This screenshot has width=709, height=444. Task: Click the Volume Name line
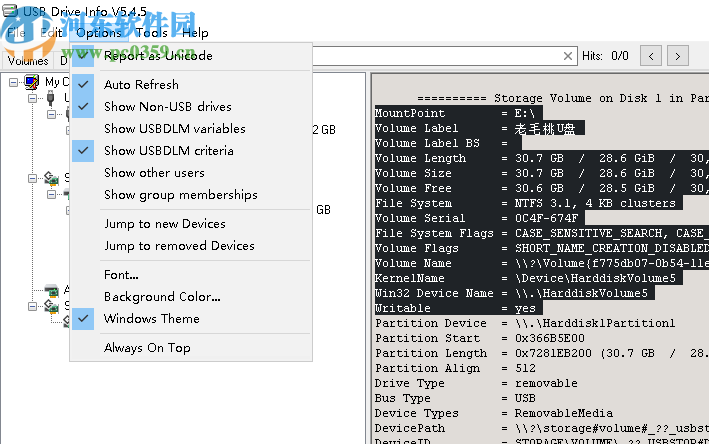click(x=542, y=263)
